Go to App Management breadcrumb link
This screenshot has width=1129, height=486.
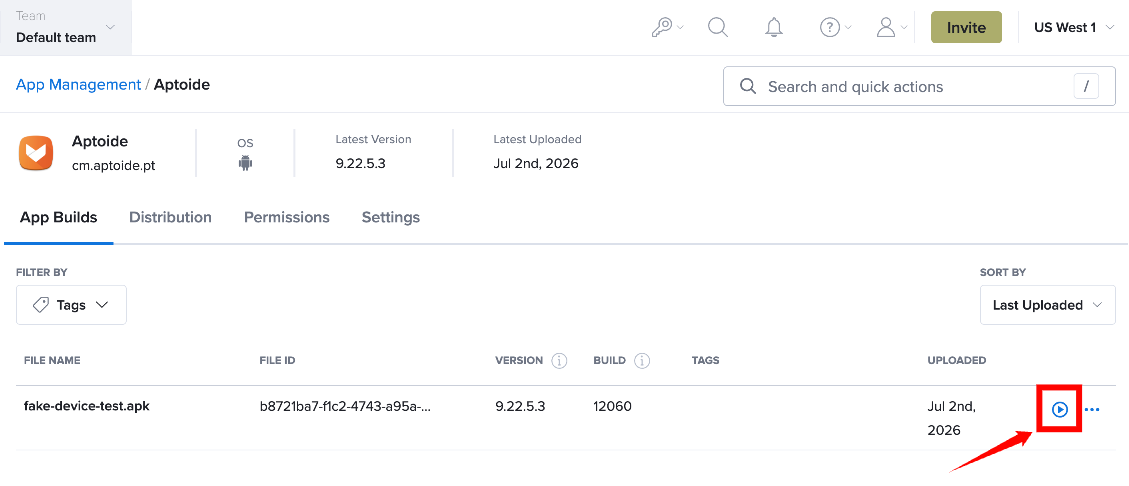[x=78, y=85]
